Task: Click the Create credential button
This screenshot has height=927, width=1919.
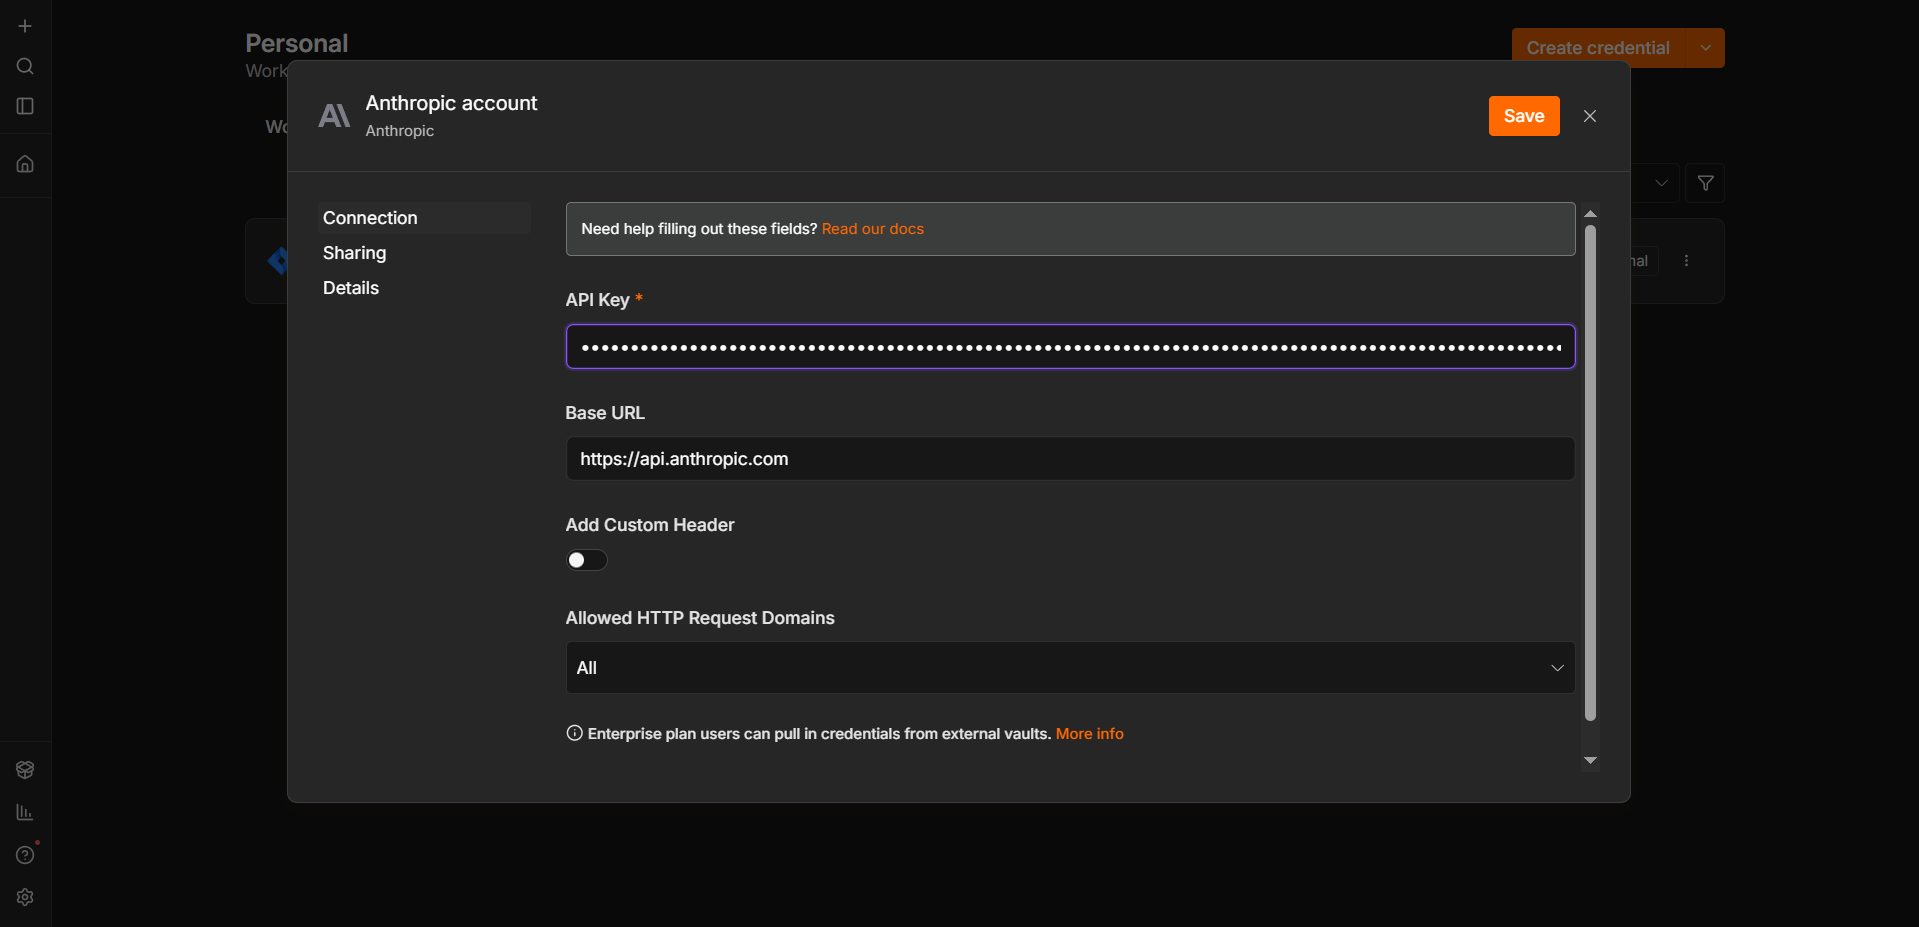Action: tap(1598, 48)
